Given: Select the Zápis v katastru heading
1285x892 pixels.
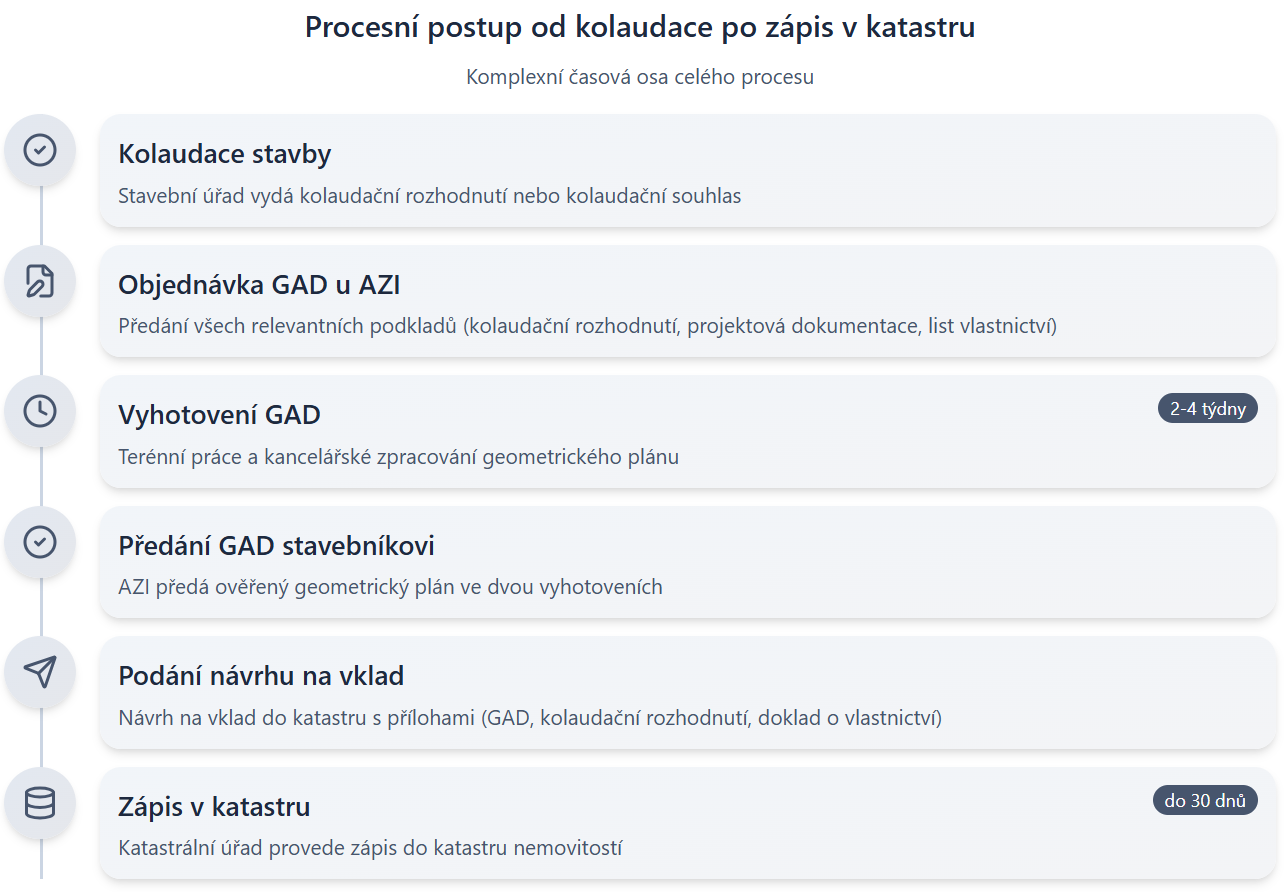Looking at the screenshot, I should [214, 807].
